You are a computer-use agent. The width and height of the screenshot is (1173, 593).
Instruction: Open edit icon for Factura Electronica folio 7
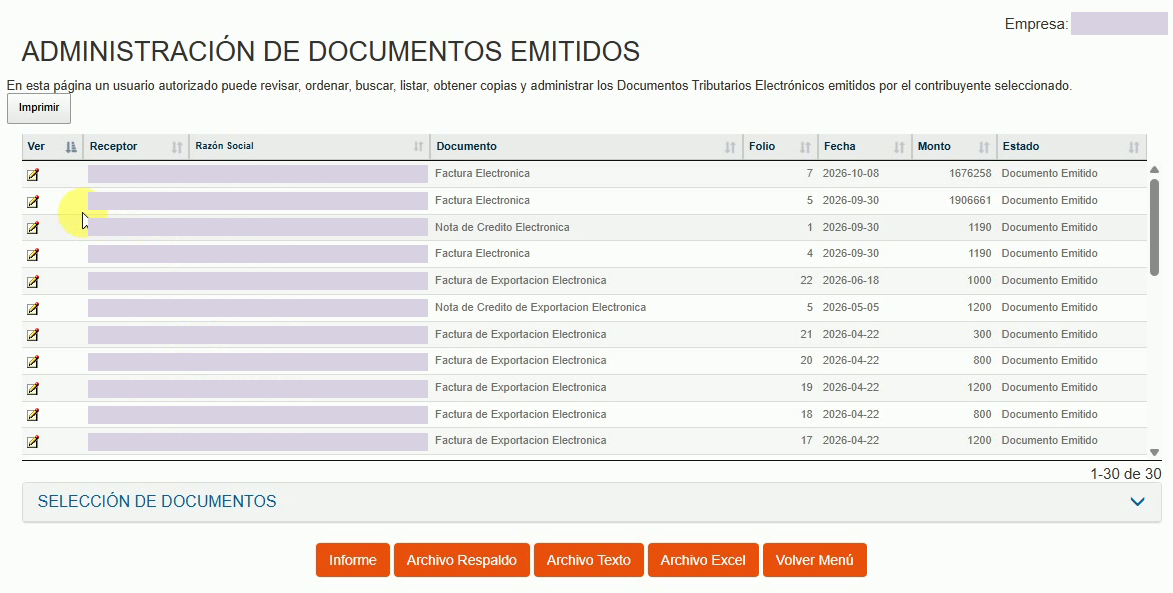[x=33, y=174]
